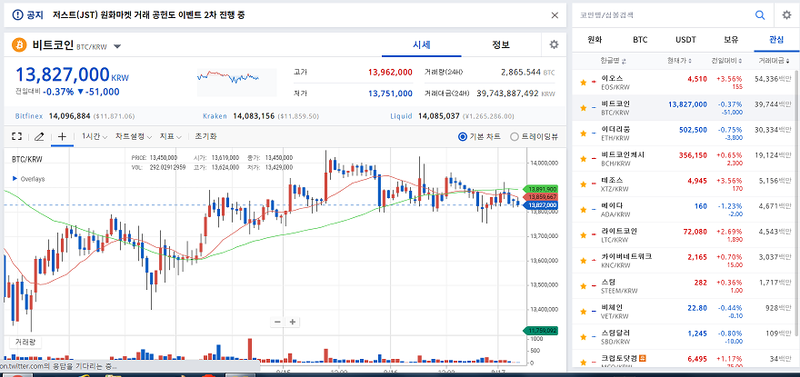The height and width of the screenshot is (377, 800).
Task: Select the ETH/KRW market name
Action: [x=615, y=138]
